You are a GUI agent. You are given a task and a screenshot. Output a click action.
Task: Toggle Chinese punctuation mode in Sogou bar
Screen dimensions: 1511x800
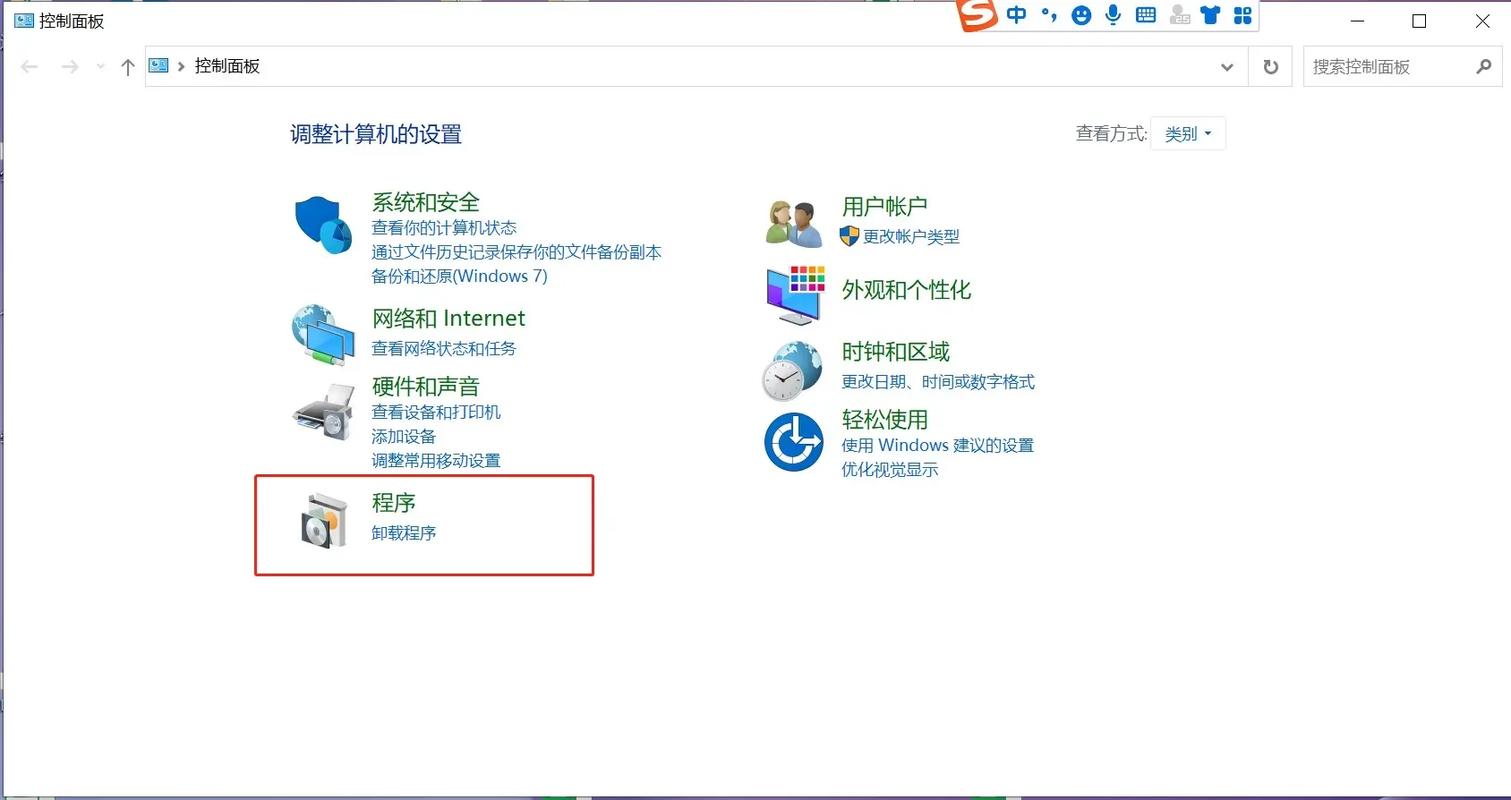(1048, 15)
